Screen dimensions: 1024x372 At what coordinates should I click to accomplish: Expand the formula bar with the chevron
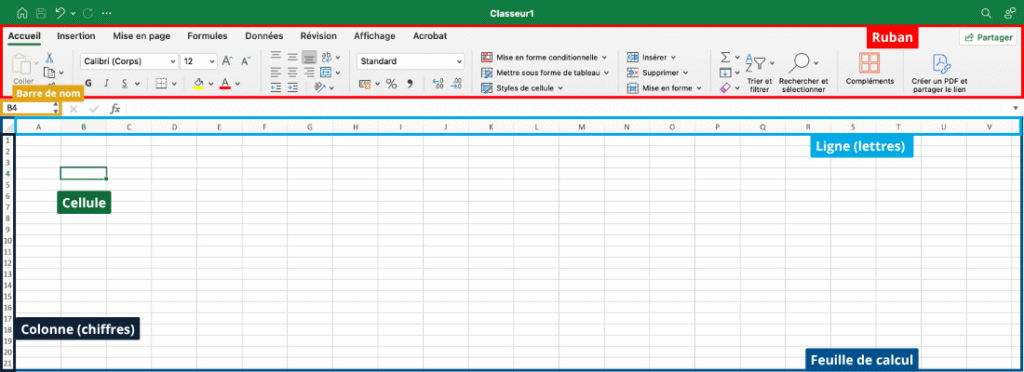pyautogui.click(x=1016, y=108)
